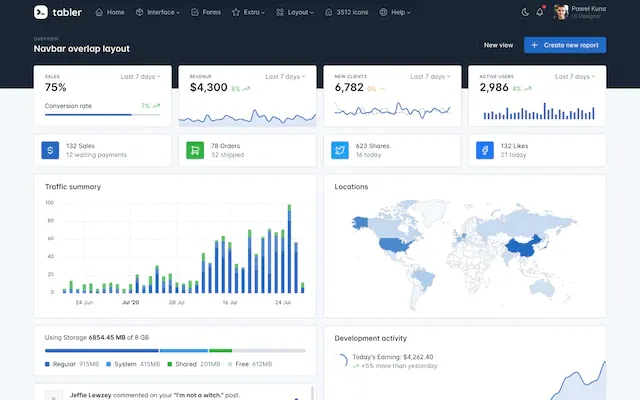Click the Create new report button
This screenshot has height=400, width=640.
565,45
